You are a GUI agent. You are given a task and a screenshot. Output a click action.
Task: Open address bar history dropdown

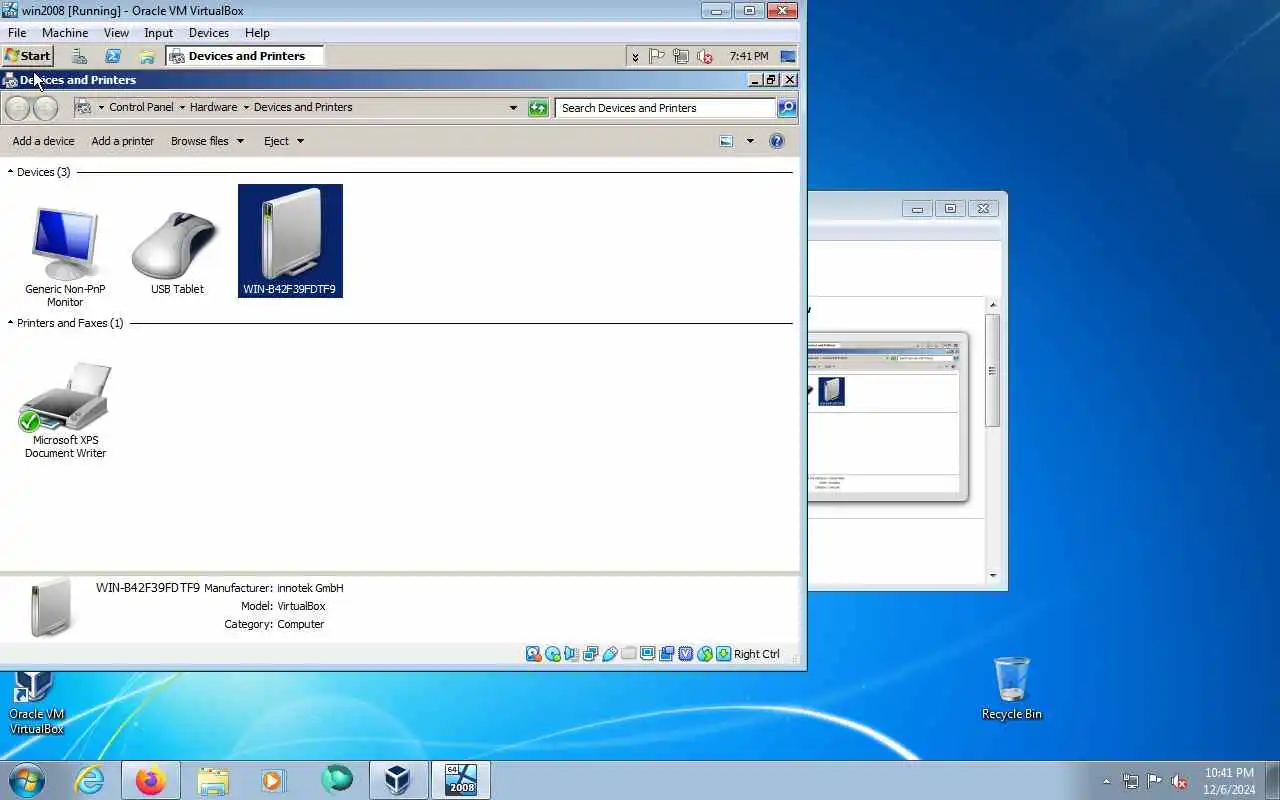(x=514, y=108)
